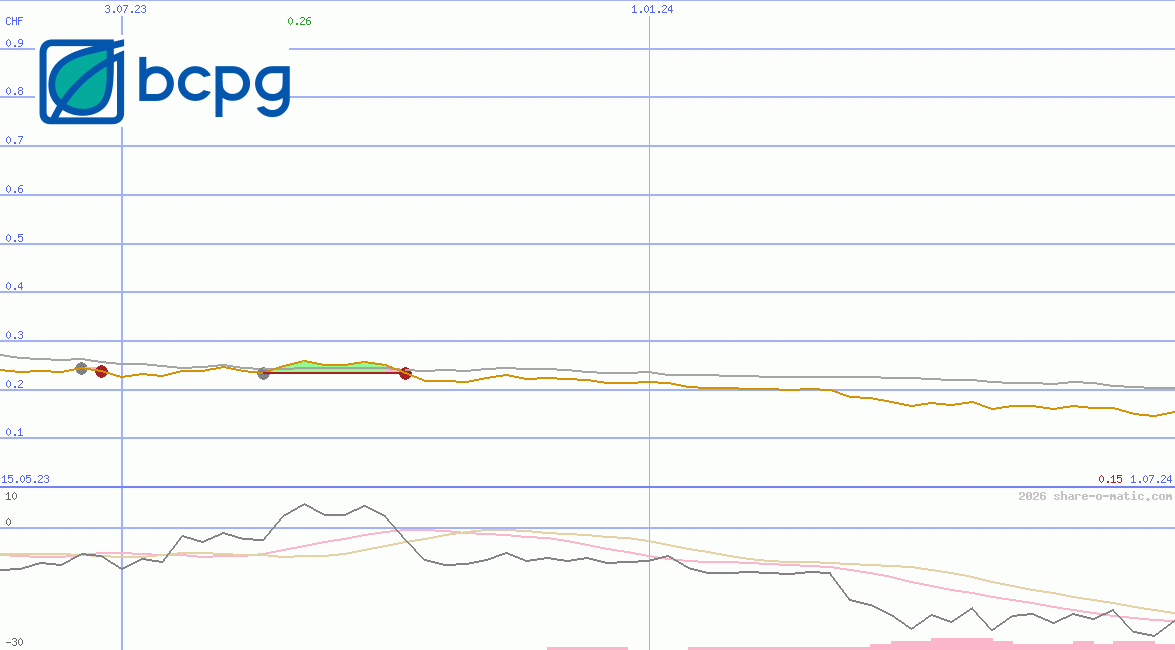
Task: Click the green 0.26 high value
Action: click(299, 21)
